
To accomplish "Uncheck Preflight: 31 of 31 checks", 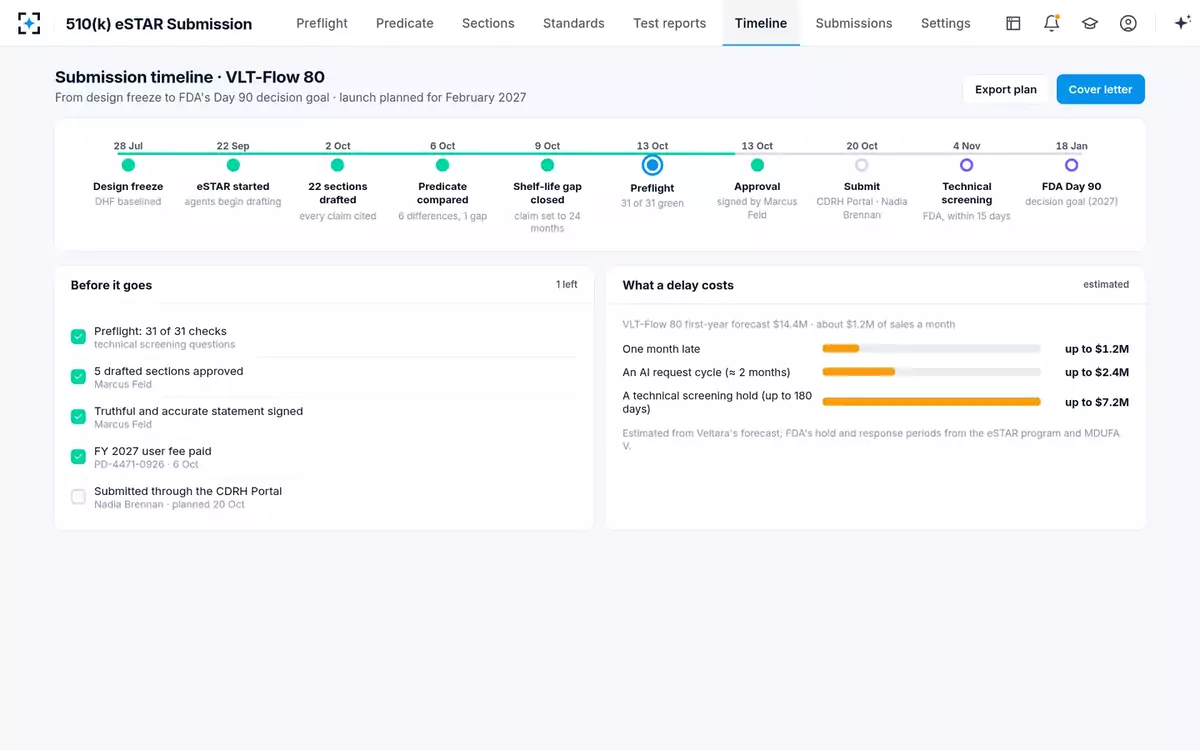I will point(78,337).
